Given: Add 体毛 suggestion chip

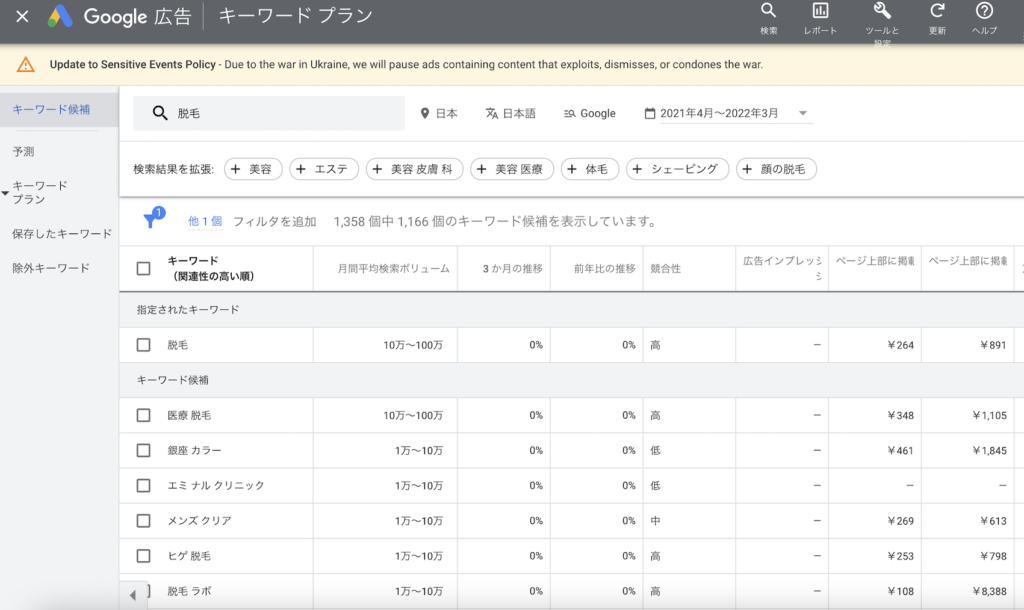Looking at the screenshot, I should coord(590,169).
